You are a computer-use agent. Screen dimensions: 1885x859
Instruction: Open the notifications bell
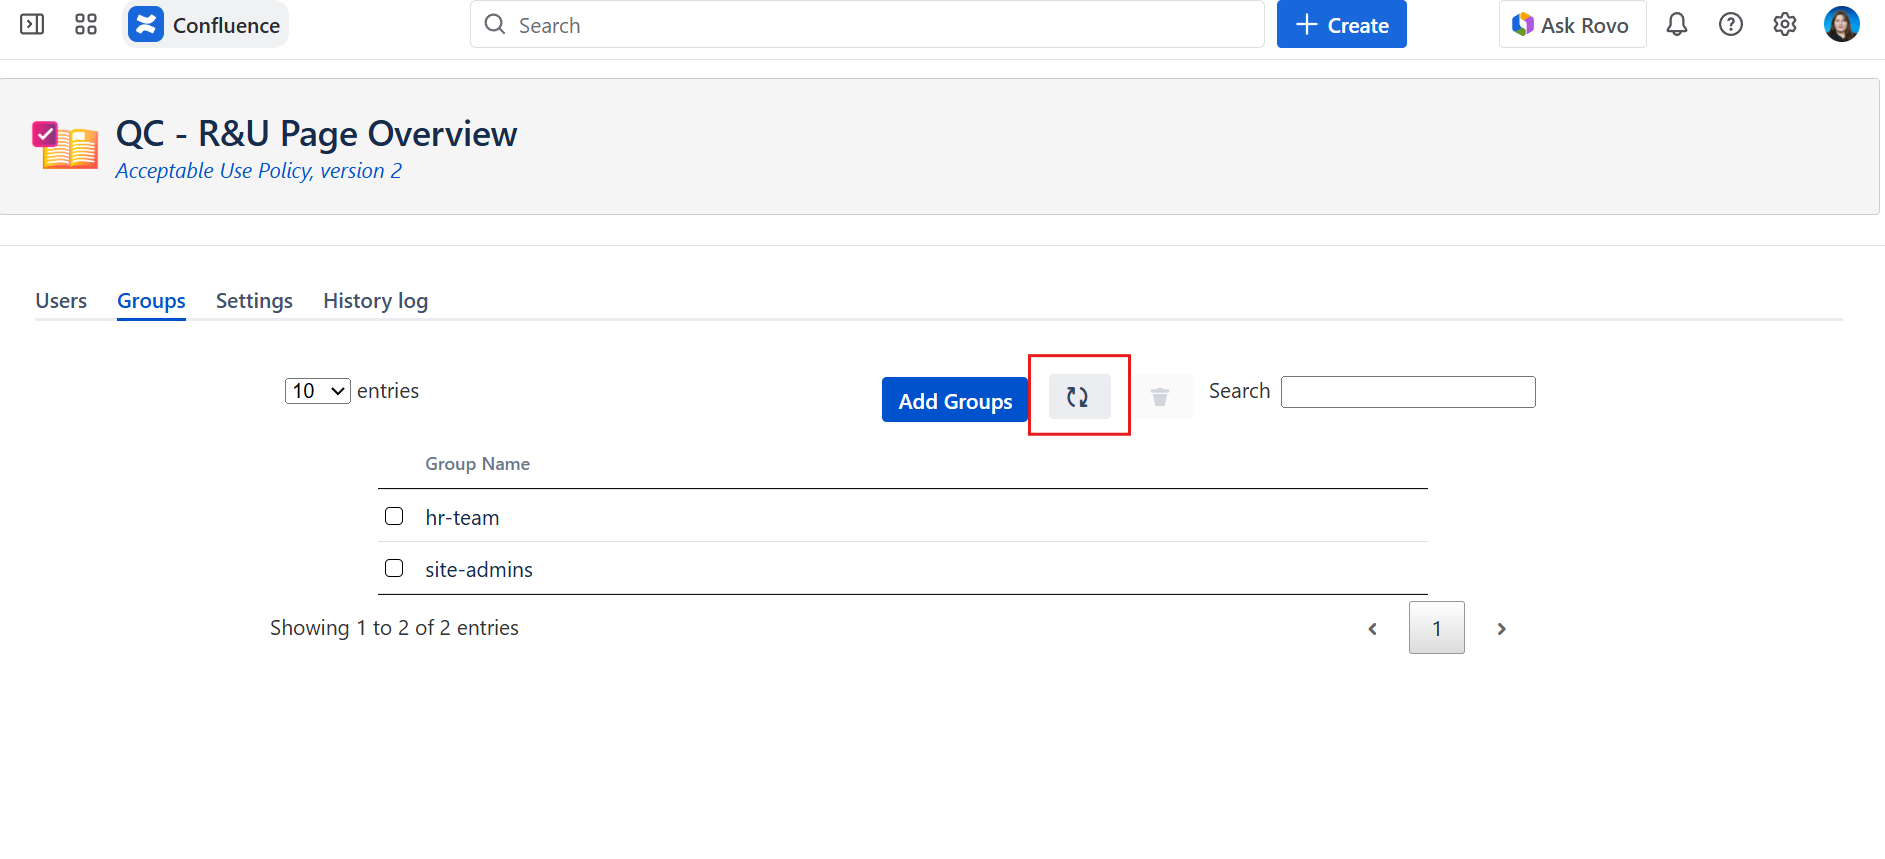coord(1677,25)
